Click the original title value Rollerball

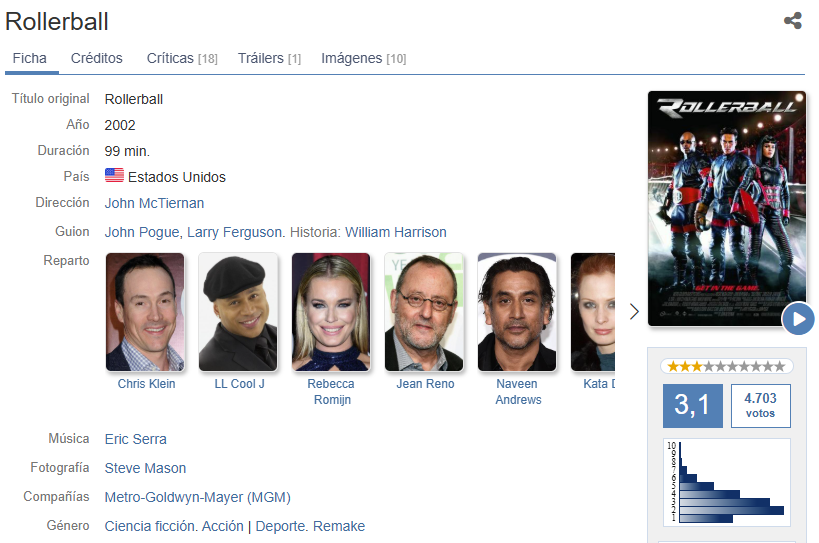134,99
